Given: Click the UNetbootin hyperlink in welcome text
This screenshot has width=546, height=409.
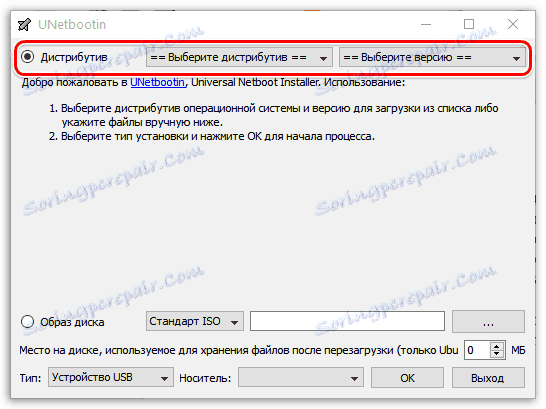Looking at the screenshot, I should pos(157,82).
